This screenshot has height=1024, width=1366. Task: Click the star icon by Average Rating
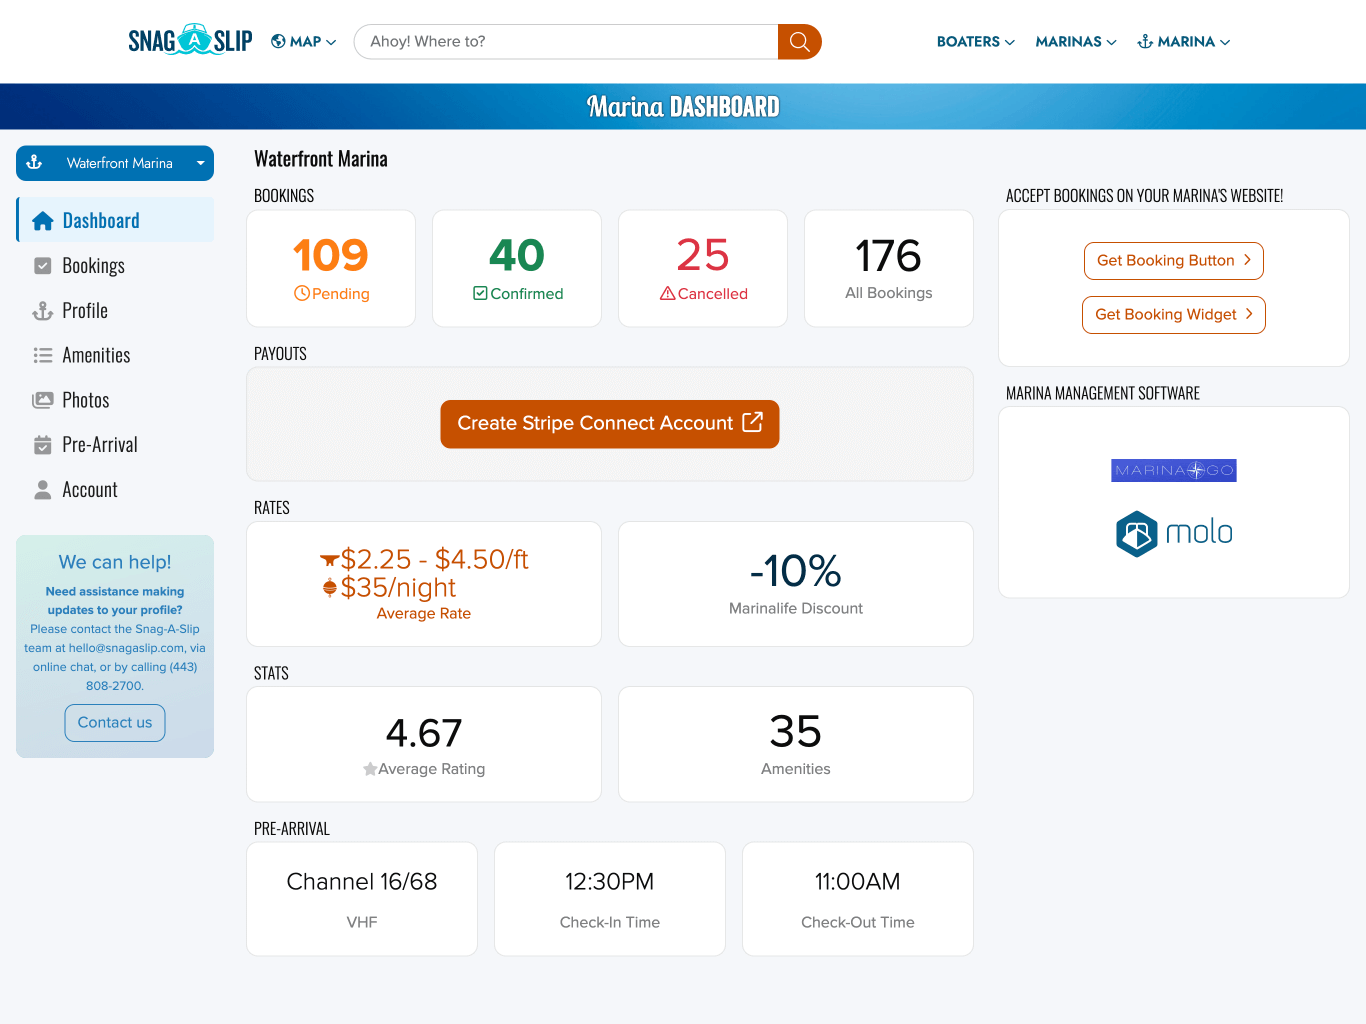pyautogui.click(x=370, y=769)
